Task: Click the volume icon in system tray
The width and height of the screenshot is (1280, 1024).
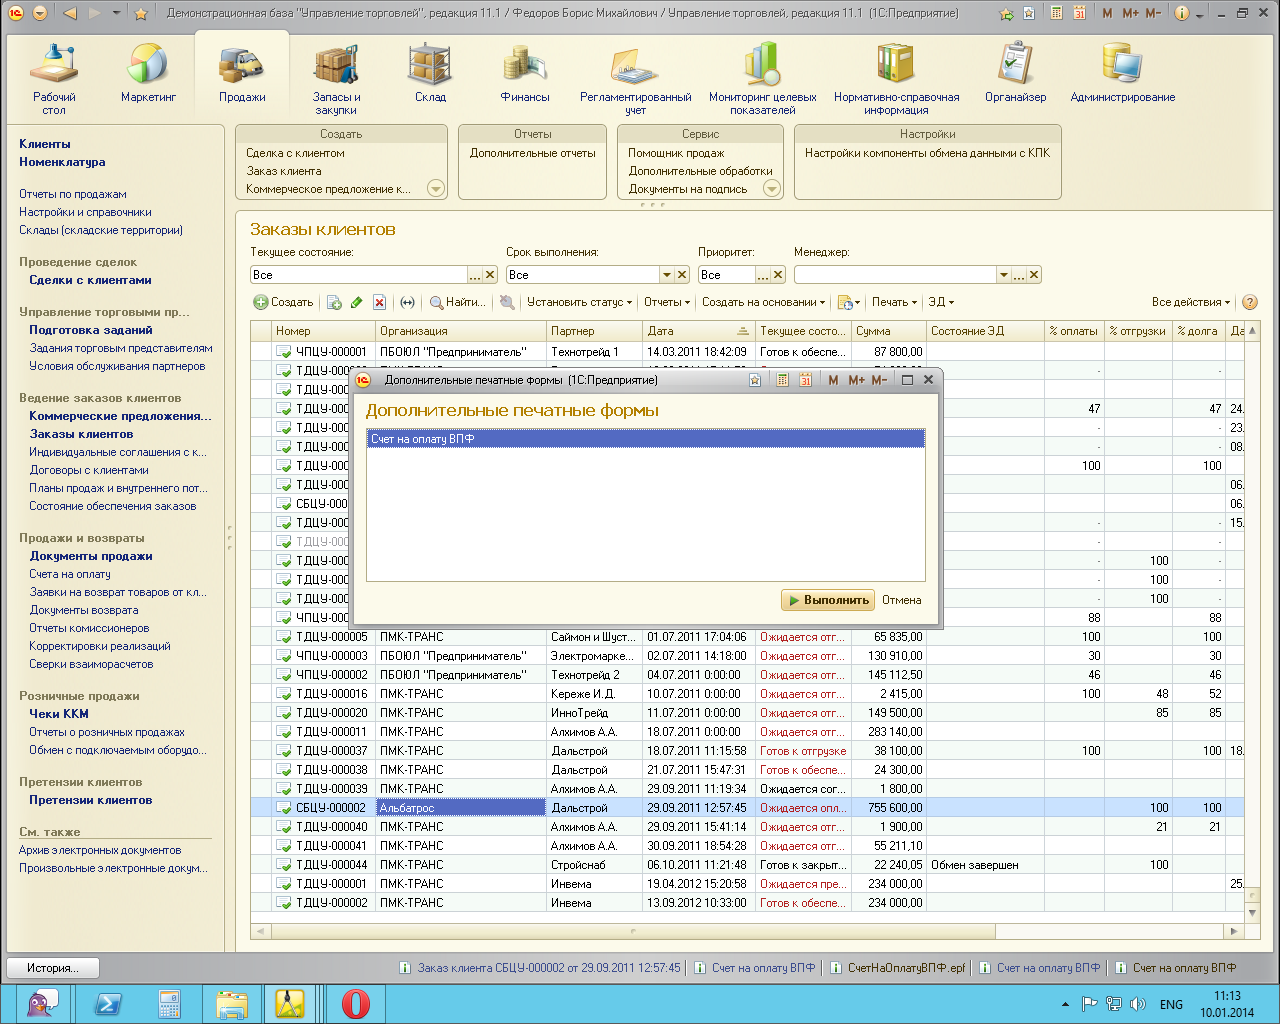Action: click(x=1137, y=1004)
